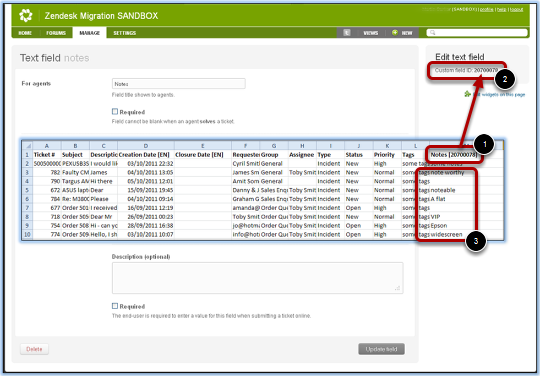Click the 'Ticket #' header cell
Image resolution: width=540 pixels, height=376 pixels.
(x=47, y=155)
